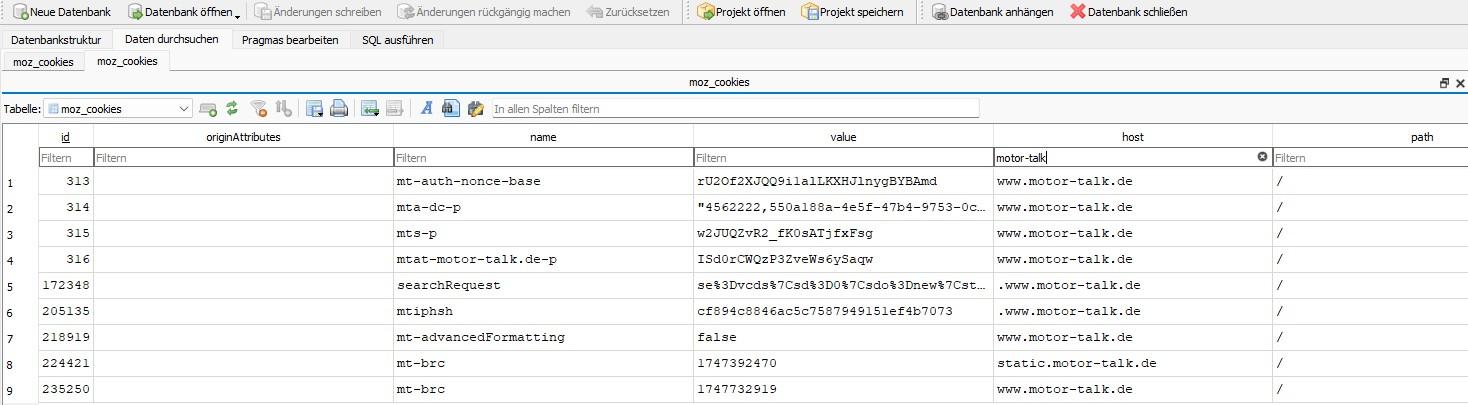Click the binoculars find icon
The image size is (1468, 405).
coord(450,108)
